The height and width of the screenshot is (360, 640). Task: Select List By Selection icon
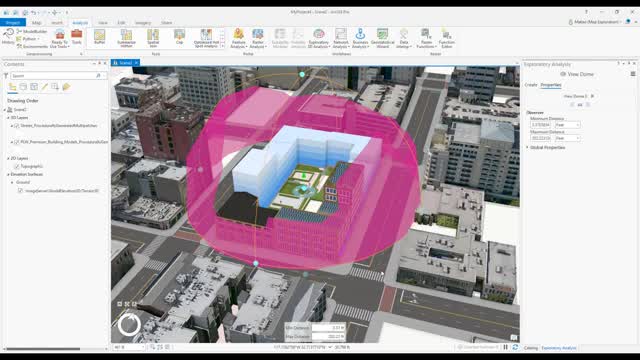(34, 87)
